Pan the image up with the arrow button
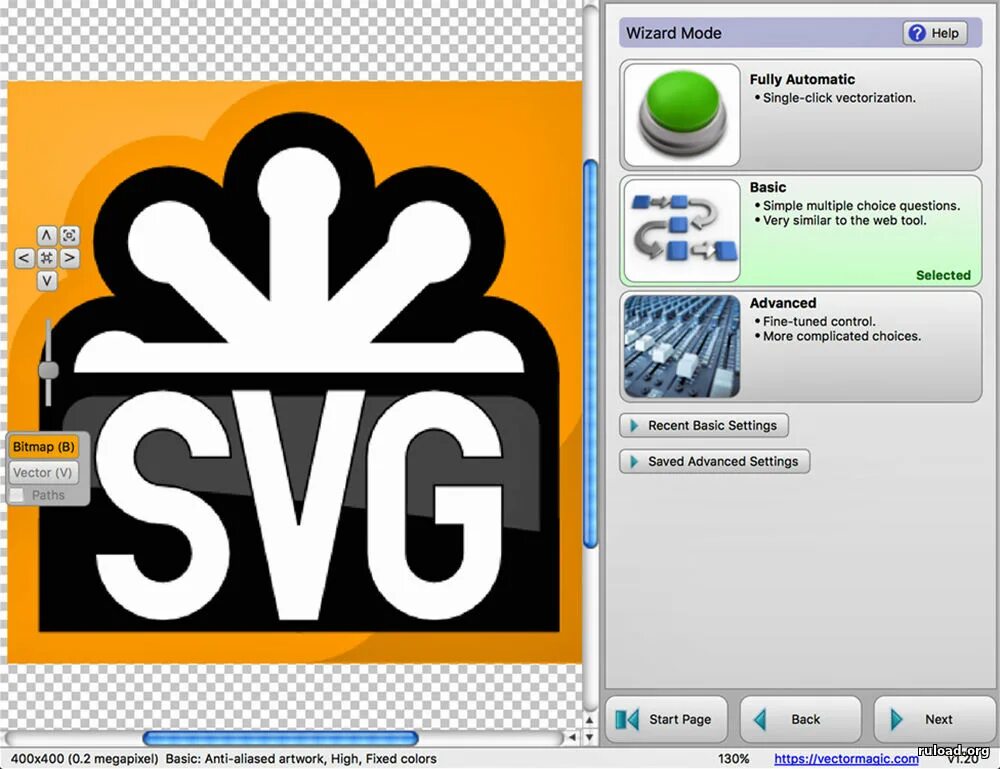Image resolution: width=1000 pixels, height=769 pixels. (47, 236)
